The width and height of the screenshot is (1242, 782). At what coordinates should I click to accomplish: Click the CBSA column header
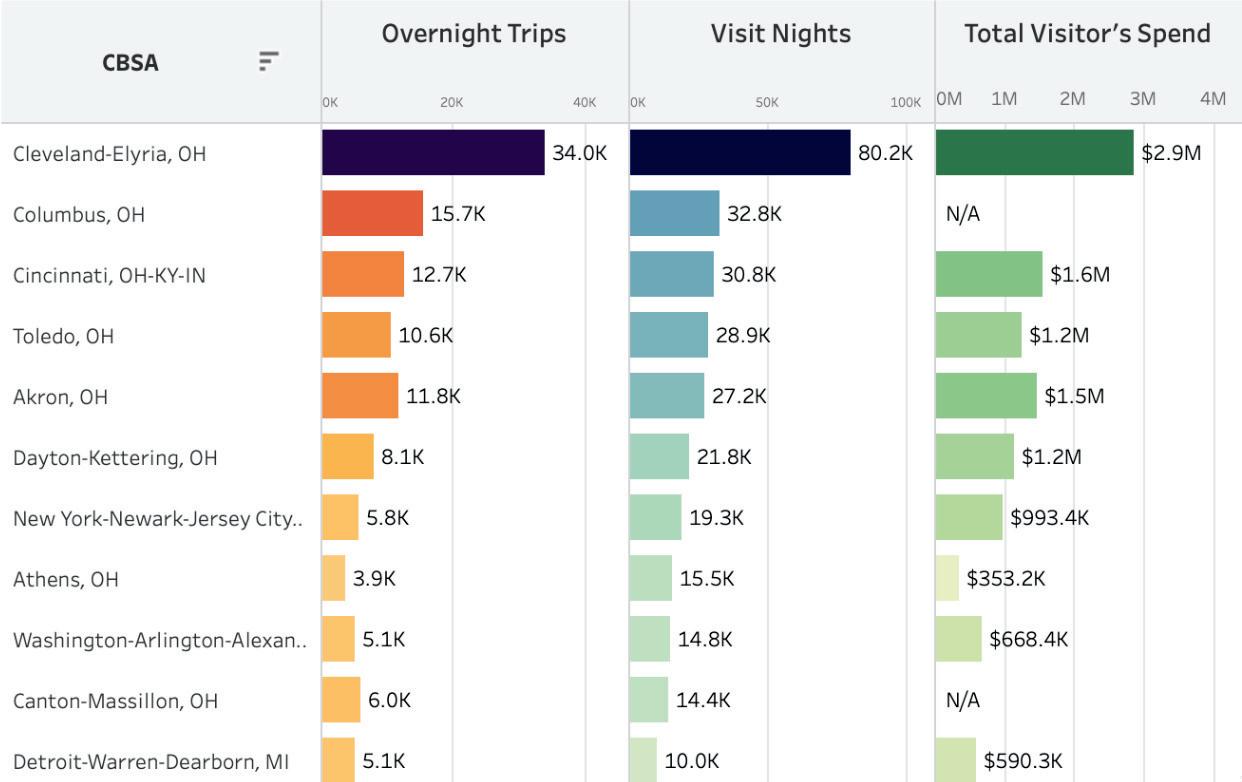[x=130, y=63]
